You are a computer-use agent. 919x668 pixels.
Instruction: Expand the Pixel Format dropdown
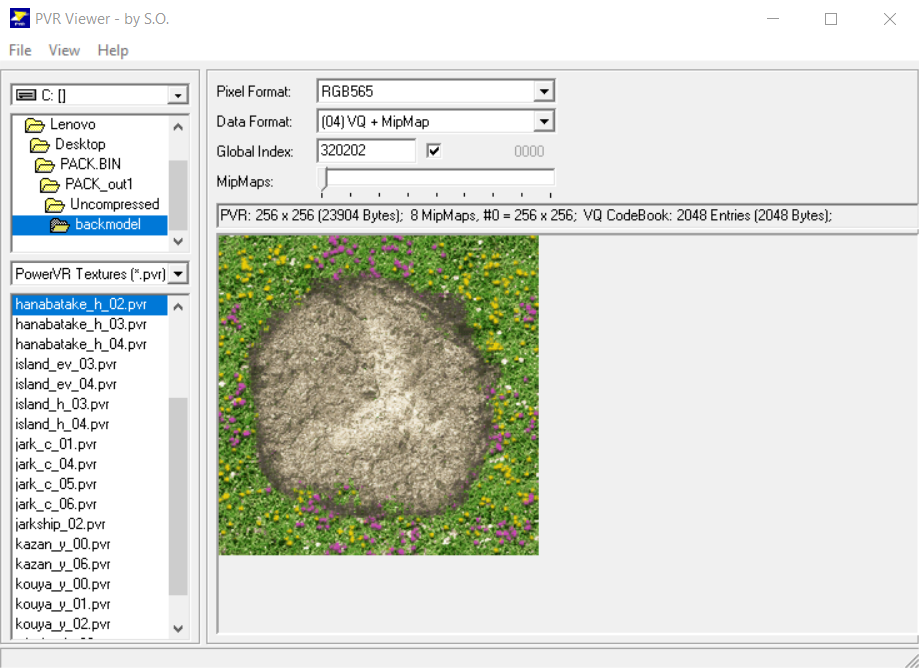click(543, 92)
